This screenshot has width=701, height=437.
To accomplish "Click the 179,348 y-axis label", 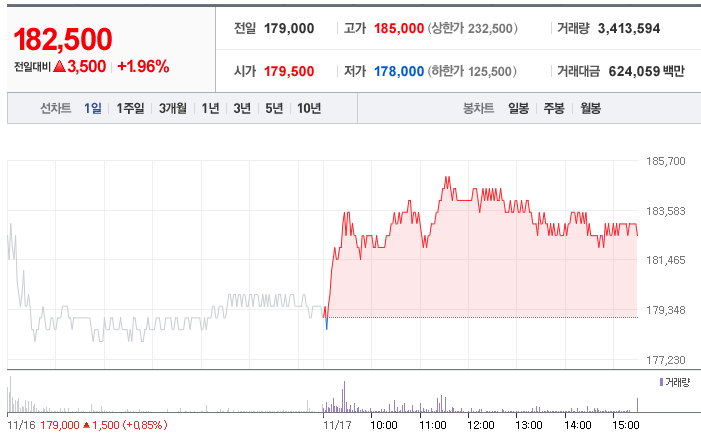I will click(x=666, y=310).
